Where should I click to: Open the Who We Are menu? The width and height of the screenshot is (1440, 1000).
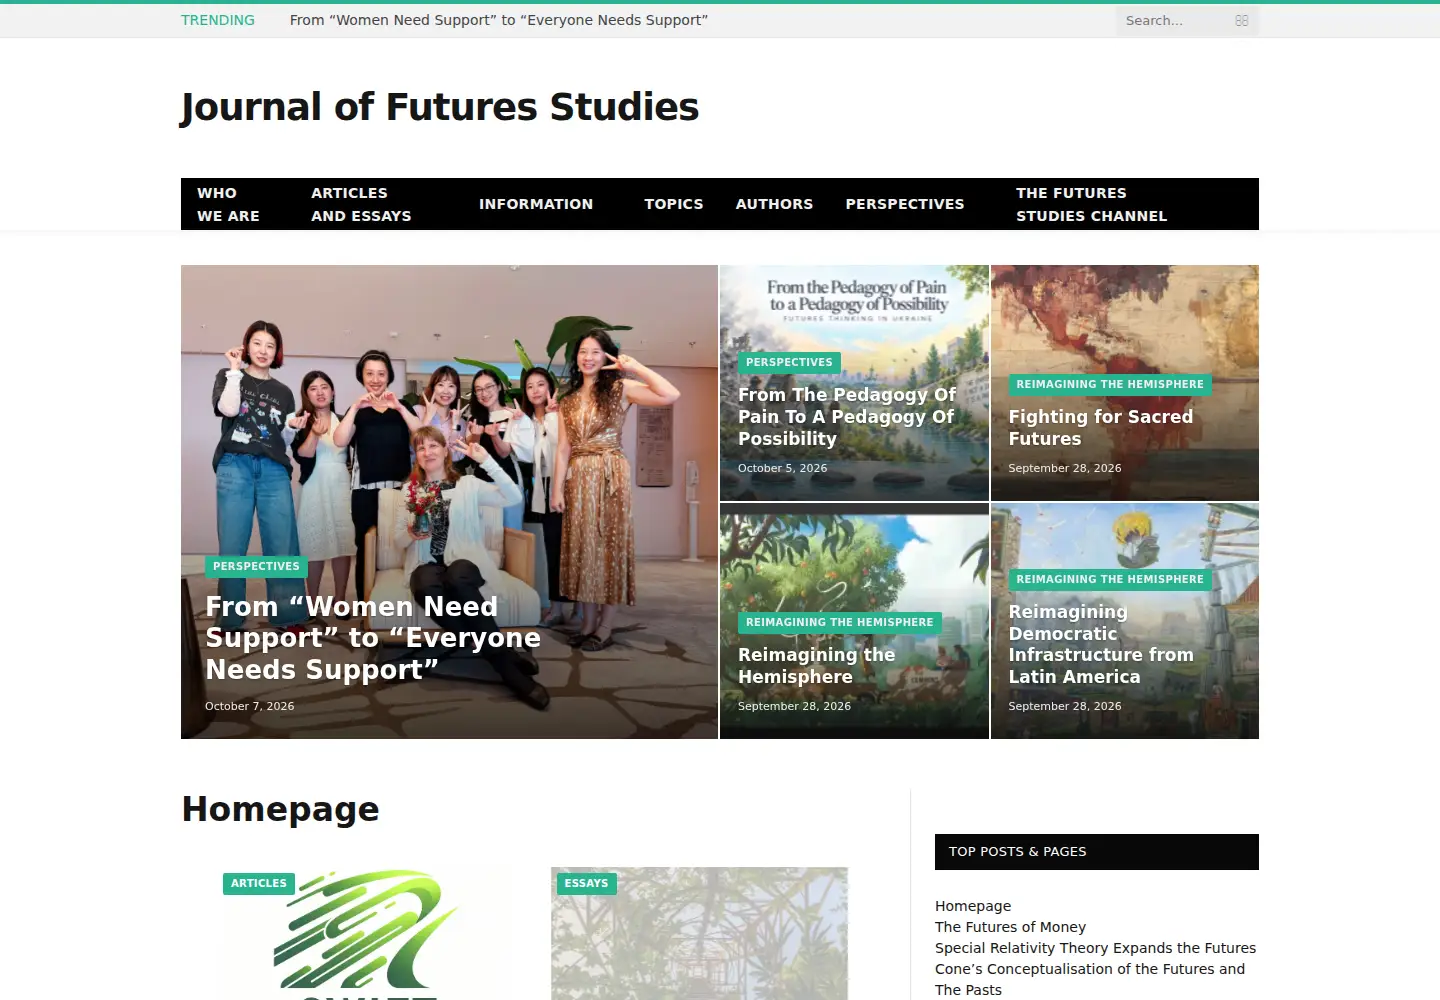tap(228, 204)
